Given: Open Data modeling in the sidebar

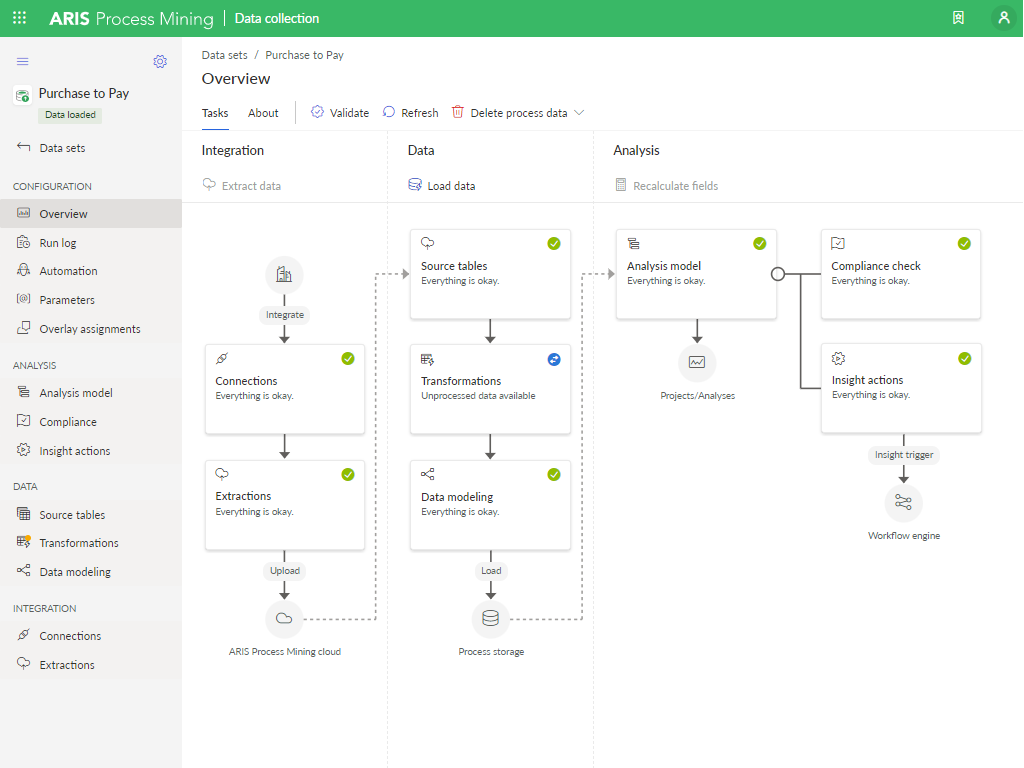Looking at the screenshot, I should tap(91, 571).
